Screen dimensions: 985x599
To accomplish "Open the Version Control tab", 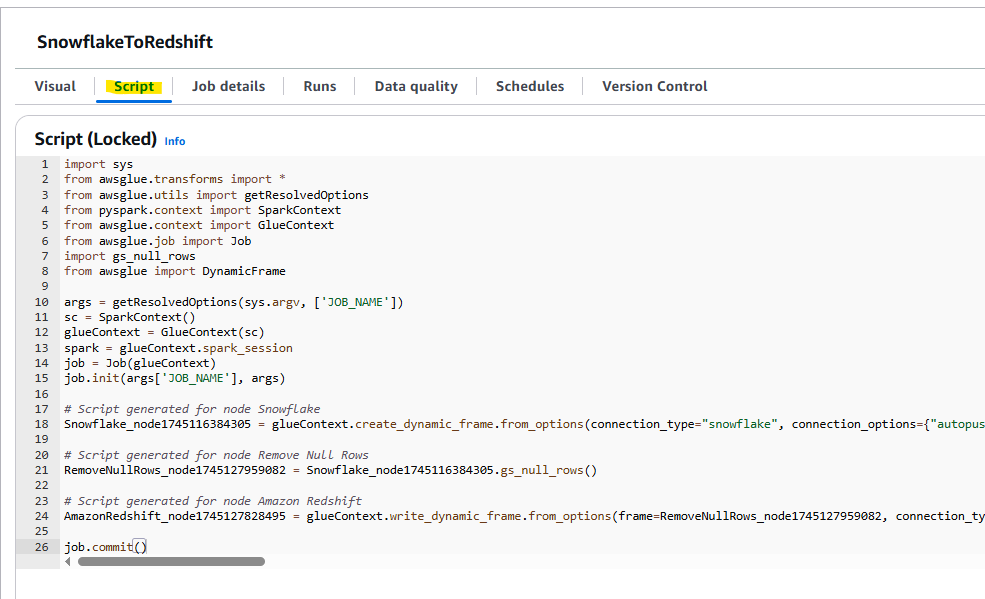I will pos(655,86).
